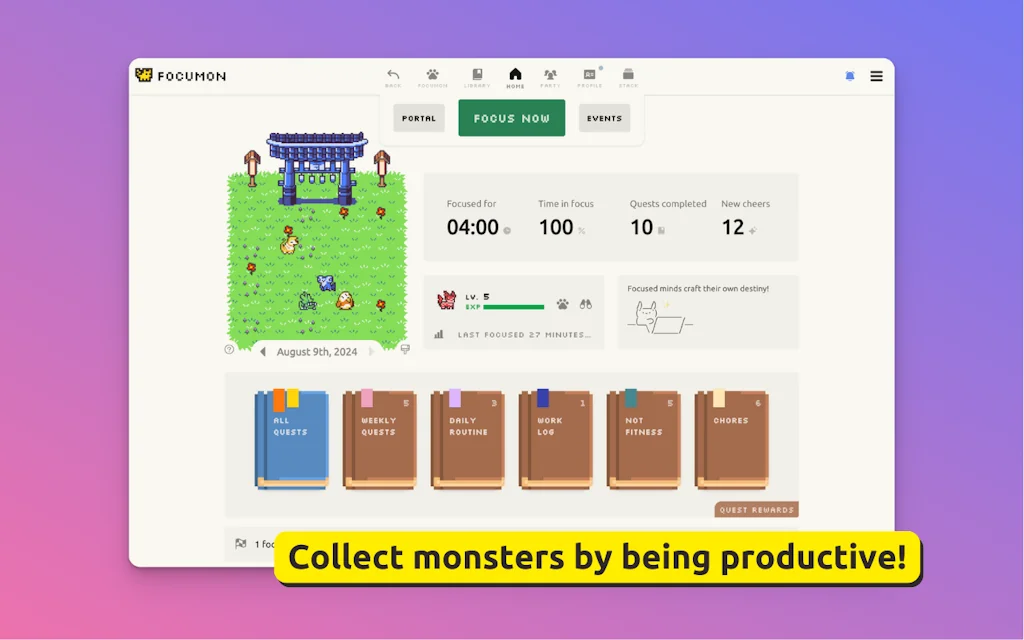Open the Events tab

click(604, 118)
